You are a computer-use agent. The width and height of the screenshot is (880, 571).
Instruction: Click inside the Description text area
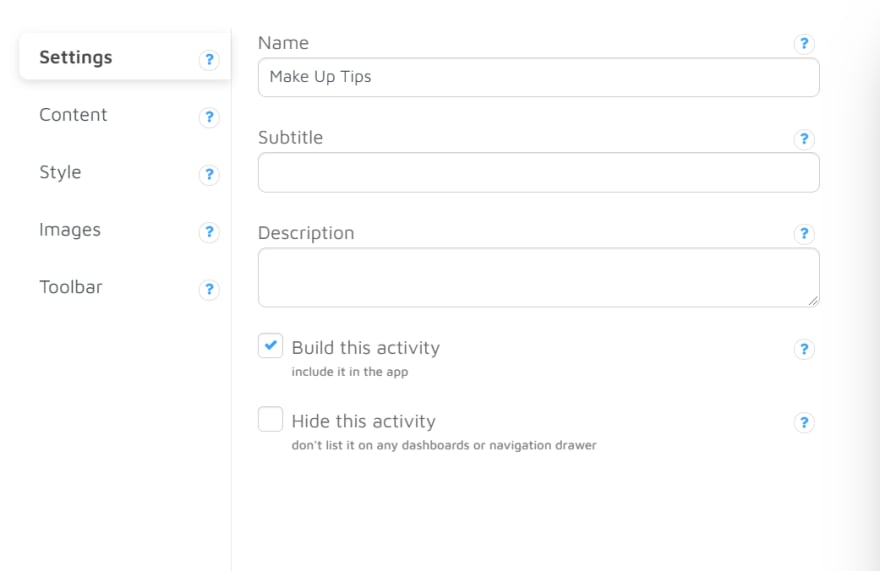pos(538,277)
